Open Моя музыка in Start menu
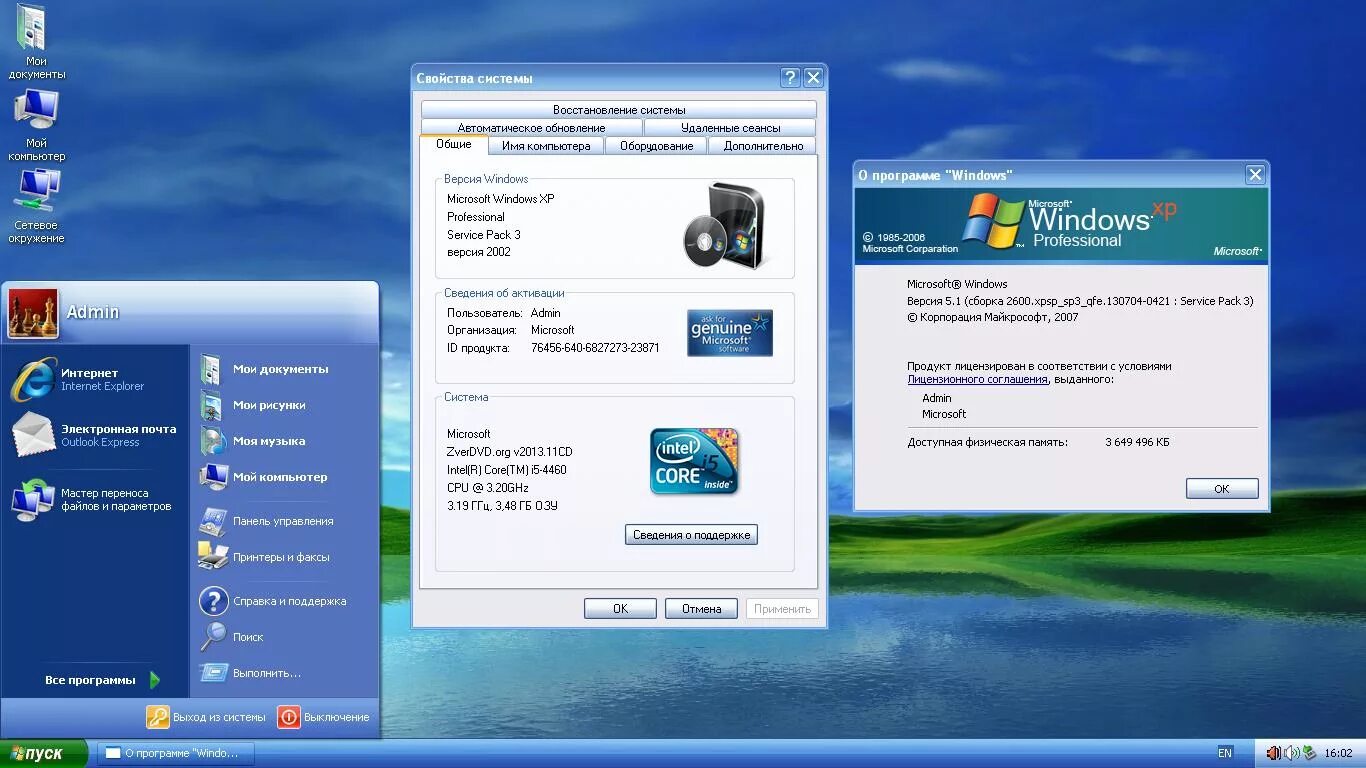Screen dimensions: 1366x768 tap(283, 441)
